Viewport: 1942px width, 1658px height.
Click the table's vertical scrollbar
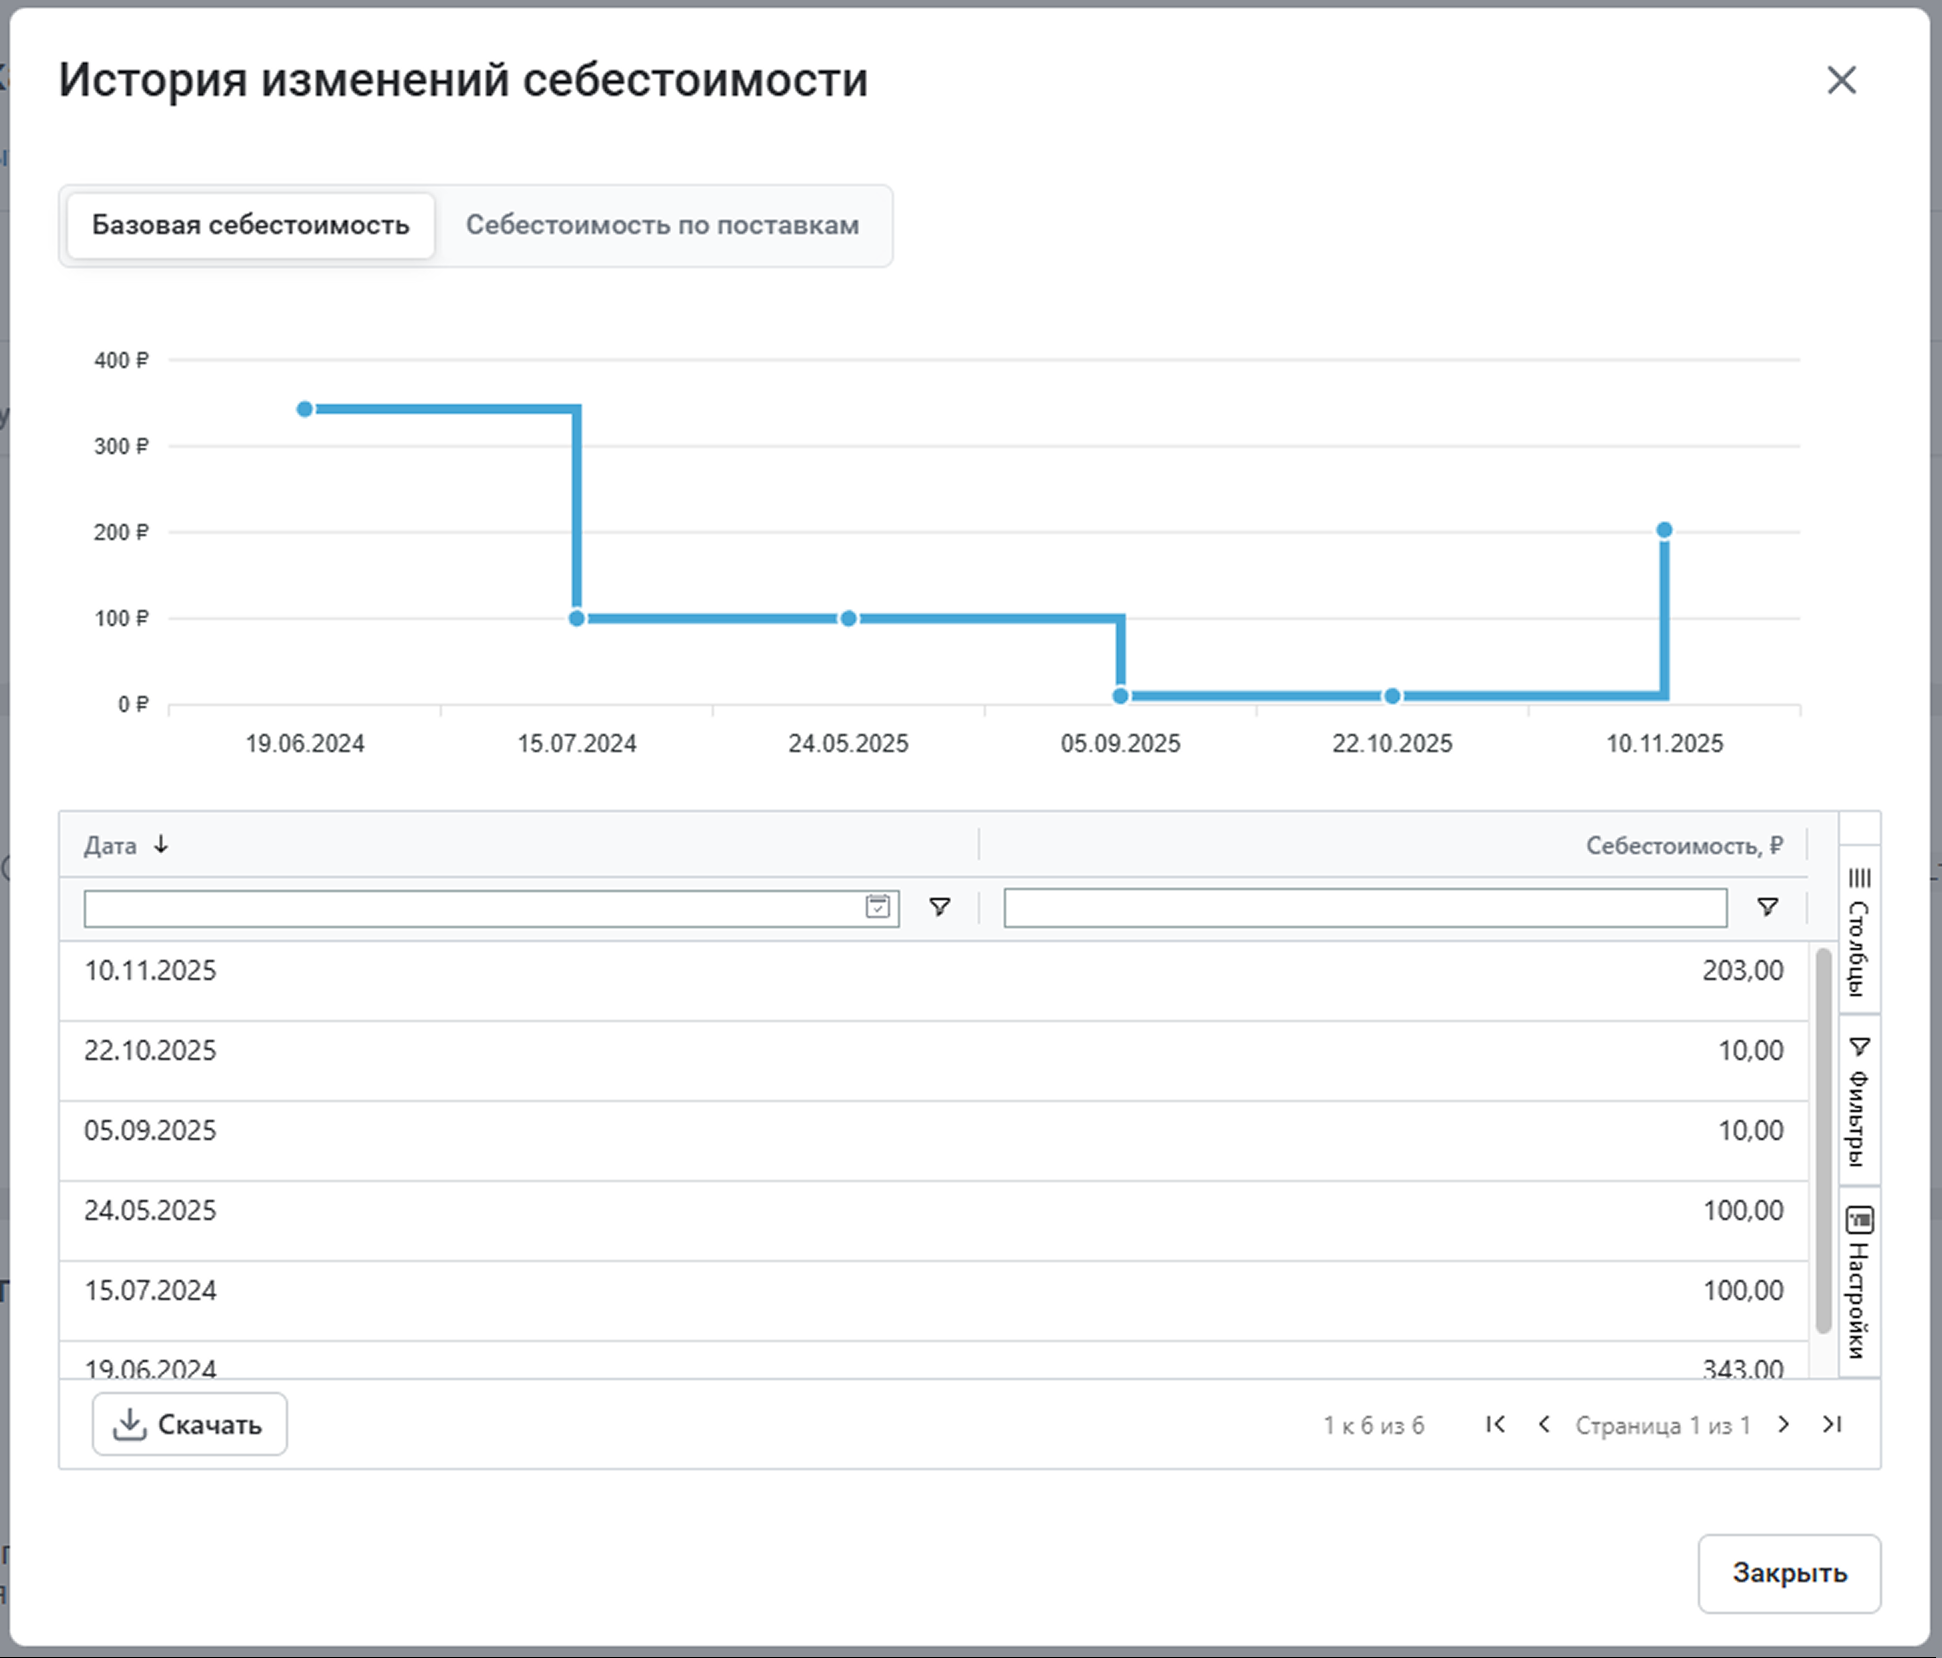coord(1823,1140)
